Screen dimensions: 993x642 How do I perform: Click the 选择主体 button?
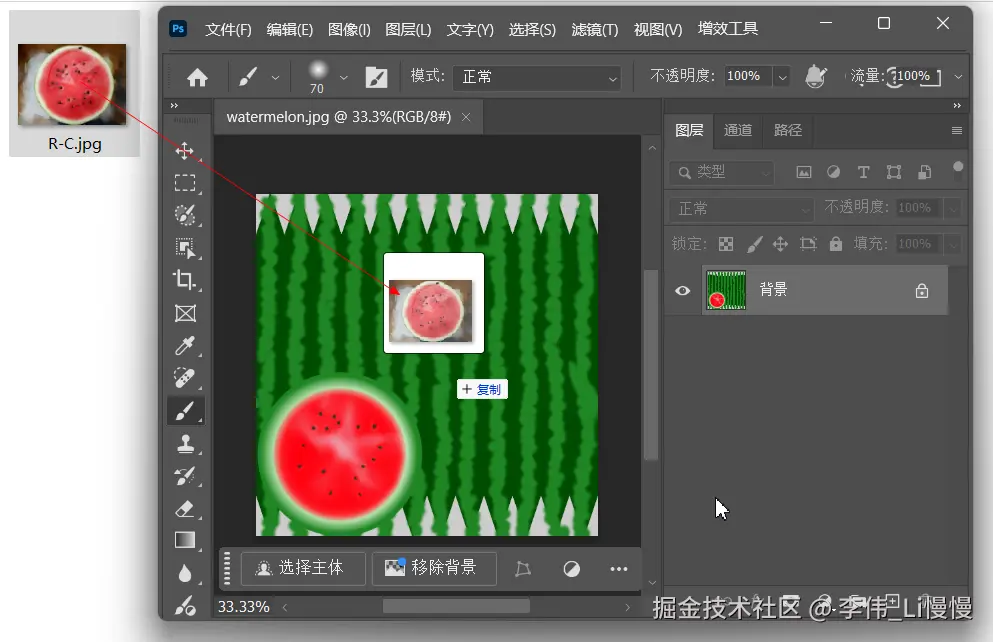tap(303, 568)
